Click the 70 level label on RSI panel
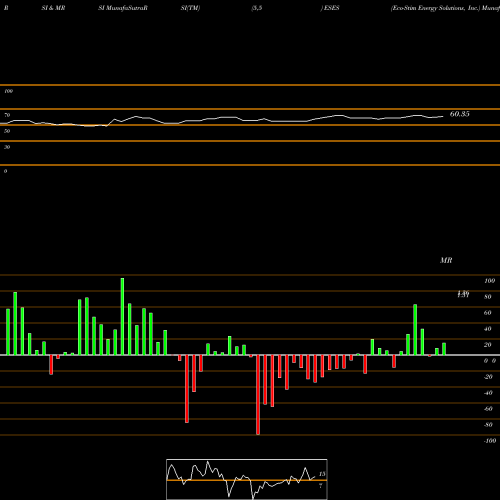The height and width of the screenshot is (500, 500). tap(7, 115)
